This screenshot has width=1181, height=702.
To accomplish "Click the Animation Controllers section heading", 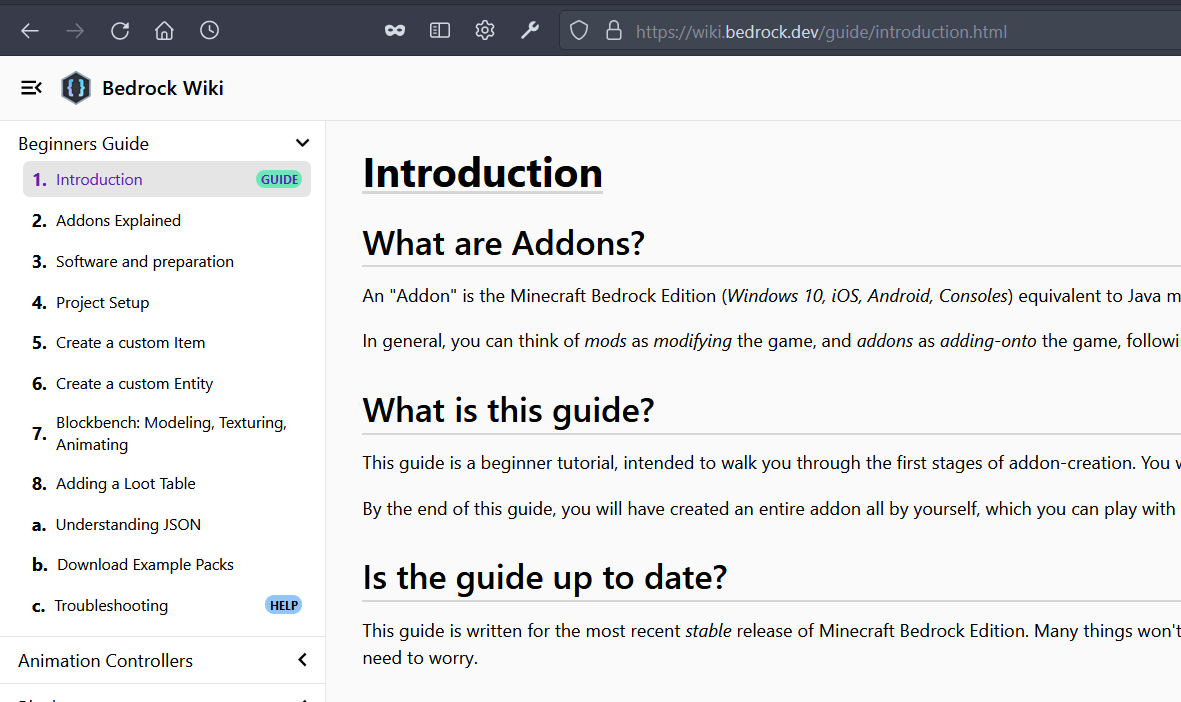I will [x=105, y=661].
